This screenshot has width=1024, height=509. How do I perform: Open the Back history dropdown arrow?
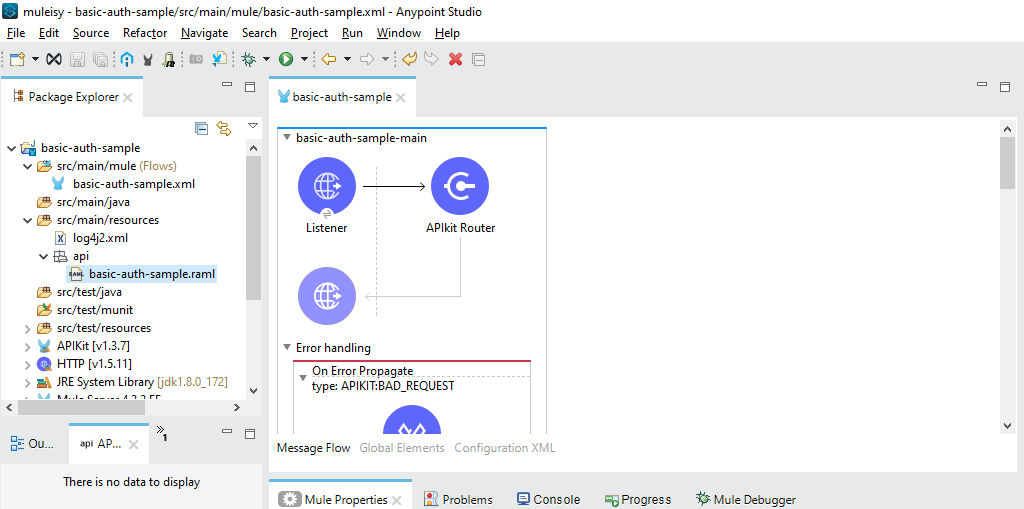[347, 59]
